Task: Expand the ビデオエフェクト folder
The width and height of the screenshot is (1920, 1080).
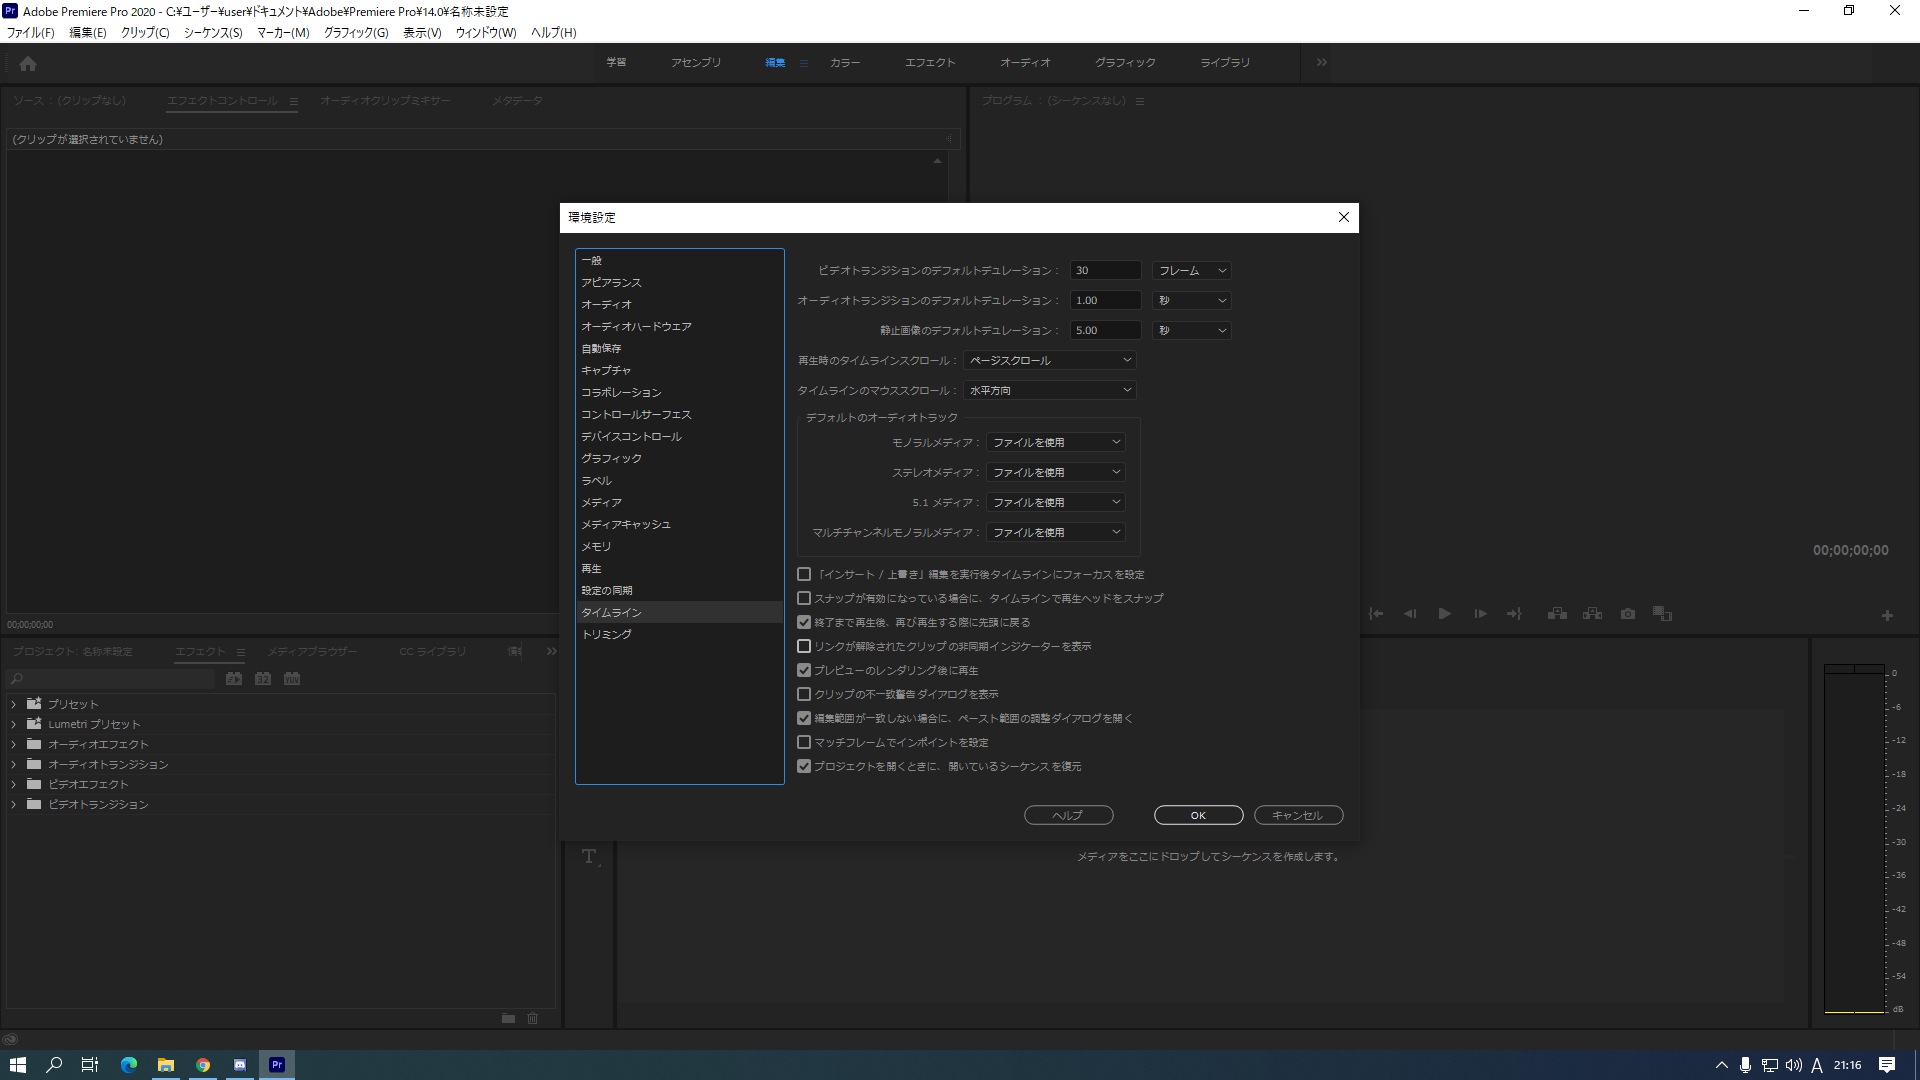Action: pos(14,784)
